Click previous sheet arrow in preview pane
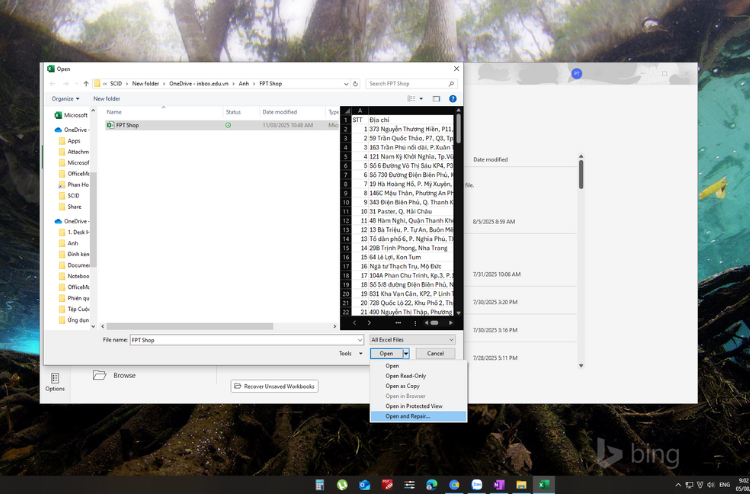750x500 pixels. pos(354,323)
